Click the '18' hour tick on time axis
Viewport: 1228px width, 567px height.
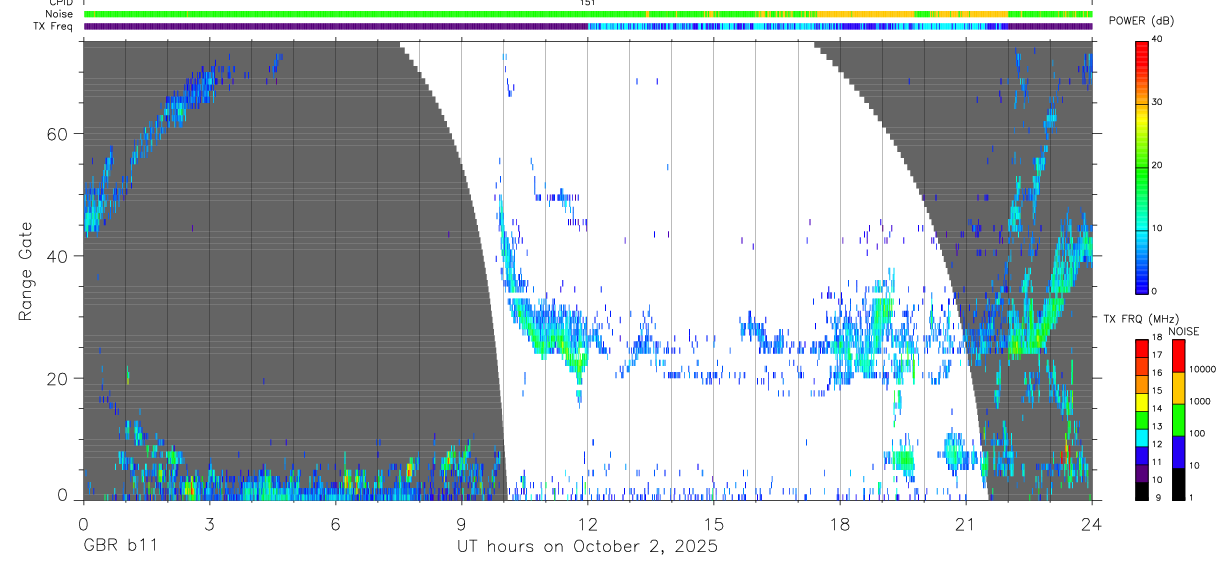839,523
